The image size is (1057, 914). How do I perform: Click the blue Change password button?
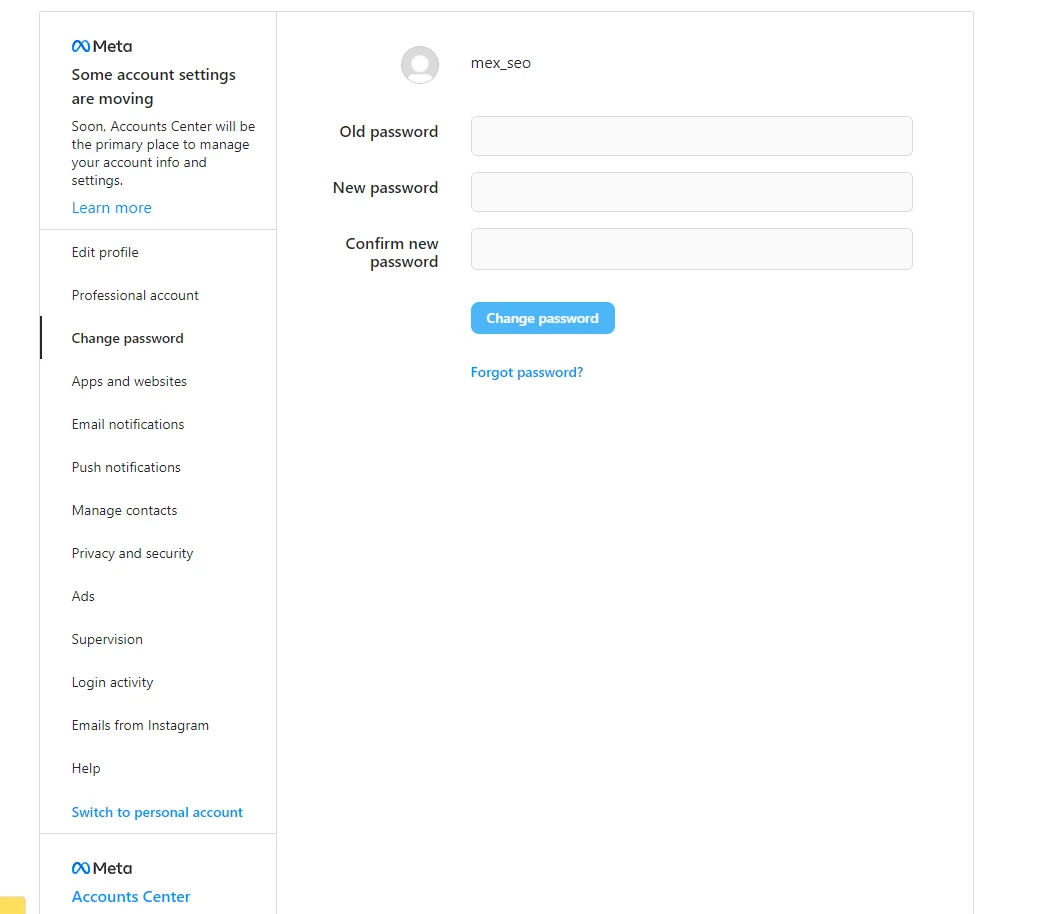[x=543, y=318]
